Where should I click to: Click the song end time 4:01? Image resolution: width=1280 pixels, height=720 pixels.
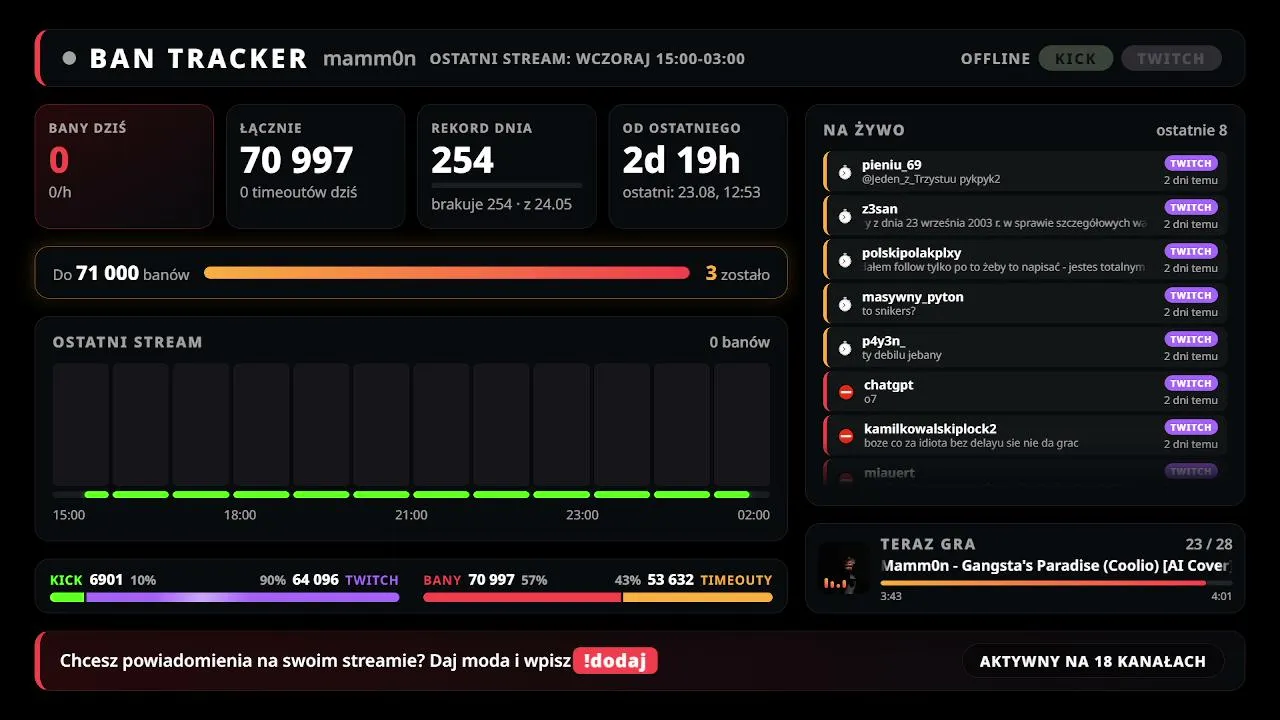point(1222,597)
